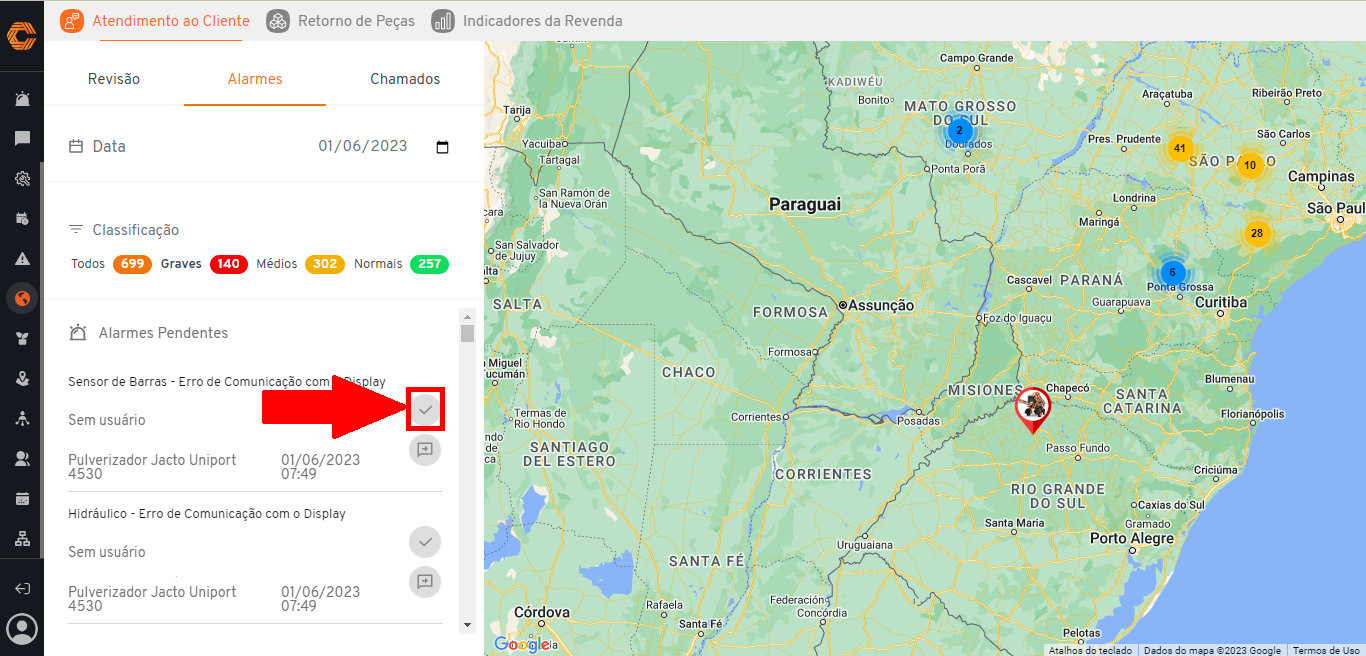Forward the Sensor de Barras alarm message icon

[425, 450]
